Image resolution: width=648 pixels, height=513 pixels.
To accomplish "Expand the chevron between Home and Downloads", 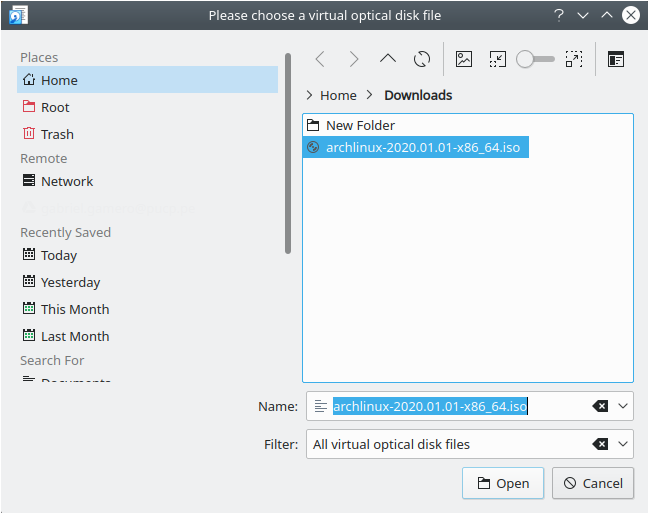I will pyautogui.click(x=369, y=95).
